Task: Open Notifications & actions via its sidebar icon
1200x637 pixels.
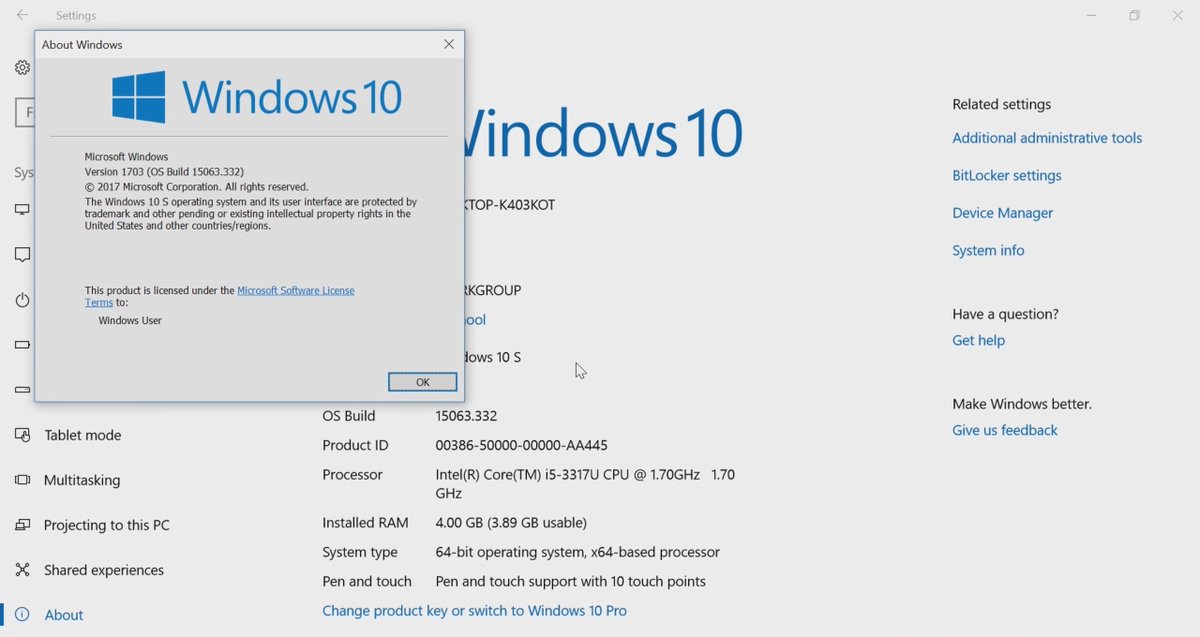Action: coord(22,254)
